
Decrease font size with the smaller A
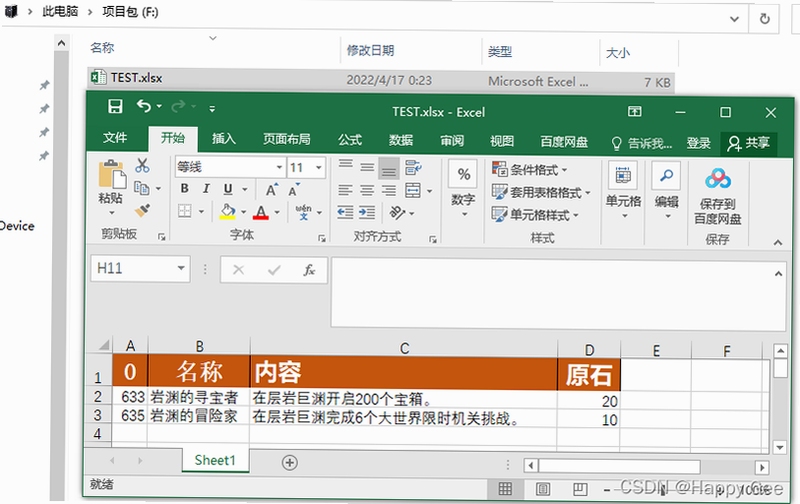(294, 190)
